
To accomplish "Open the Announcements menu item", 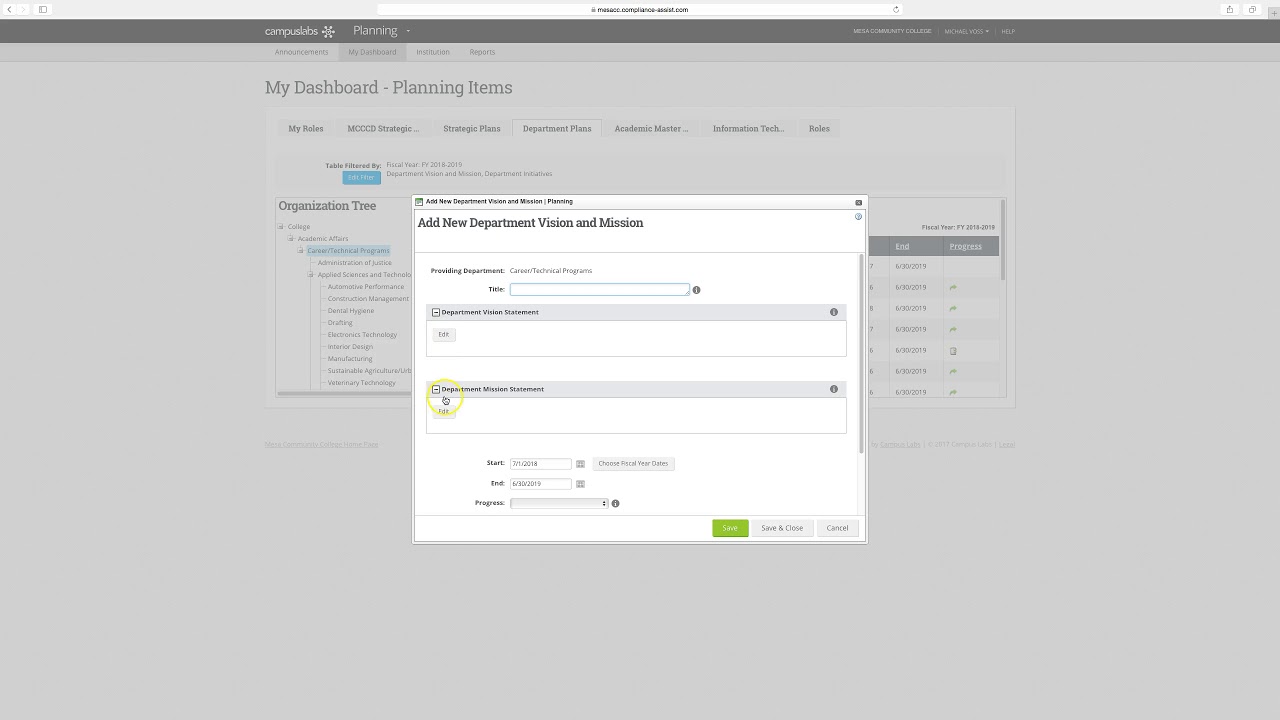I will 301,52.
